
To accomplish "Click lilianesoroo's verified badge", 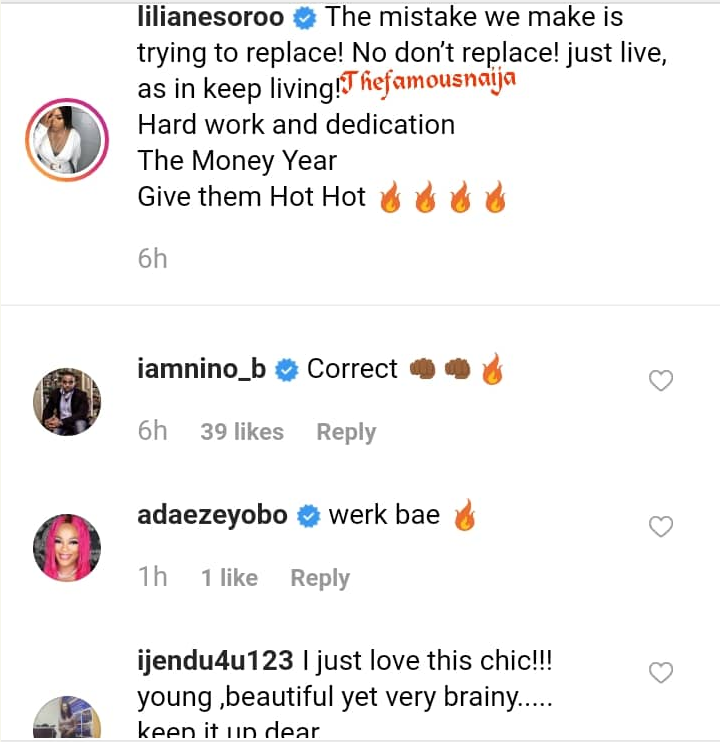I will (307, 18).
